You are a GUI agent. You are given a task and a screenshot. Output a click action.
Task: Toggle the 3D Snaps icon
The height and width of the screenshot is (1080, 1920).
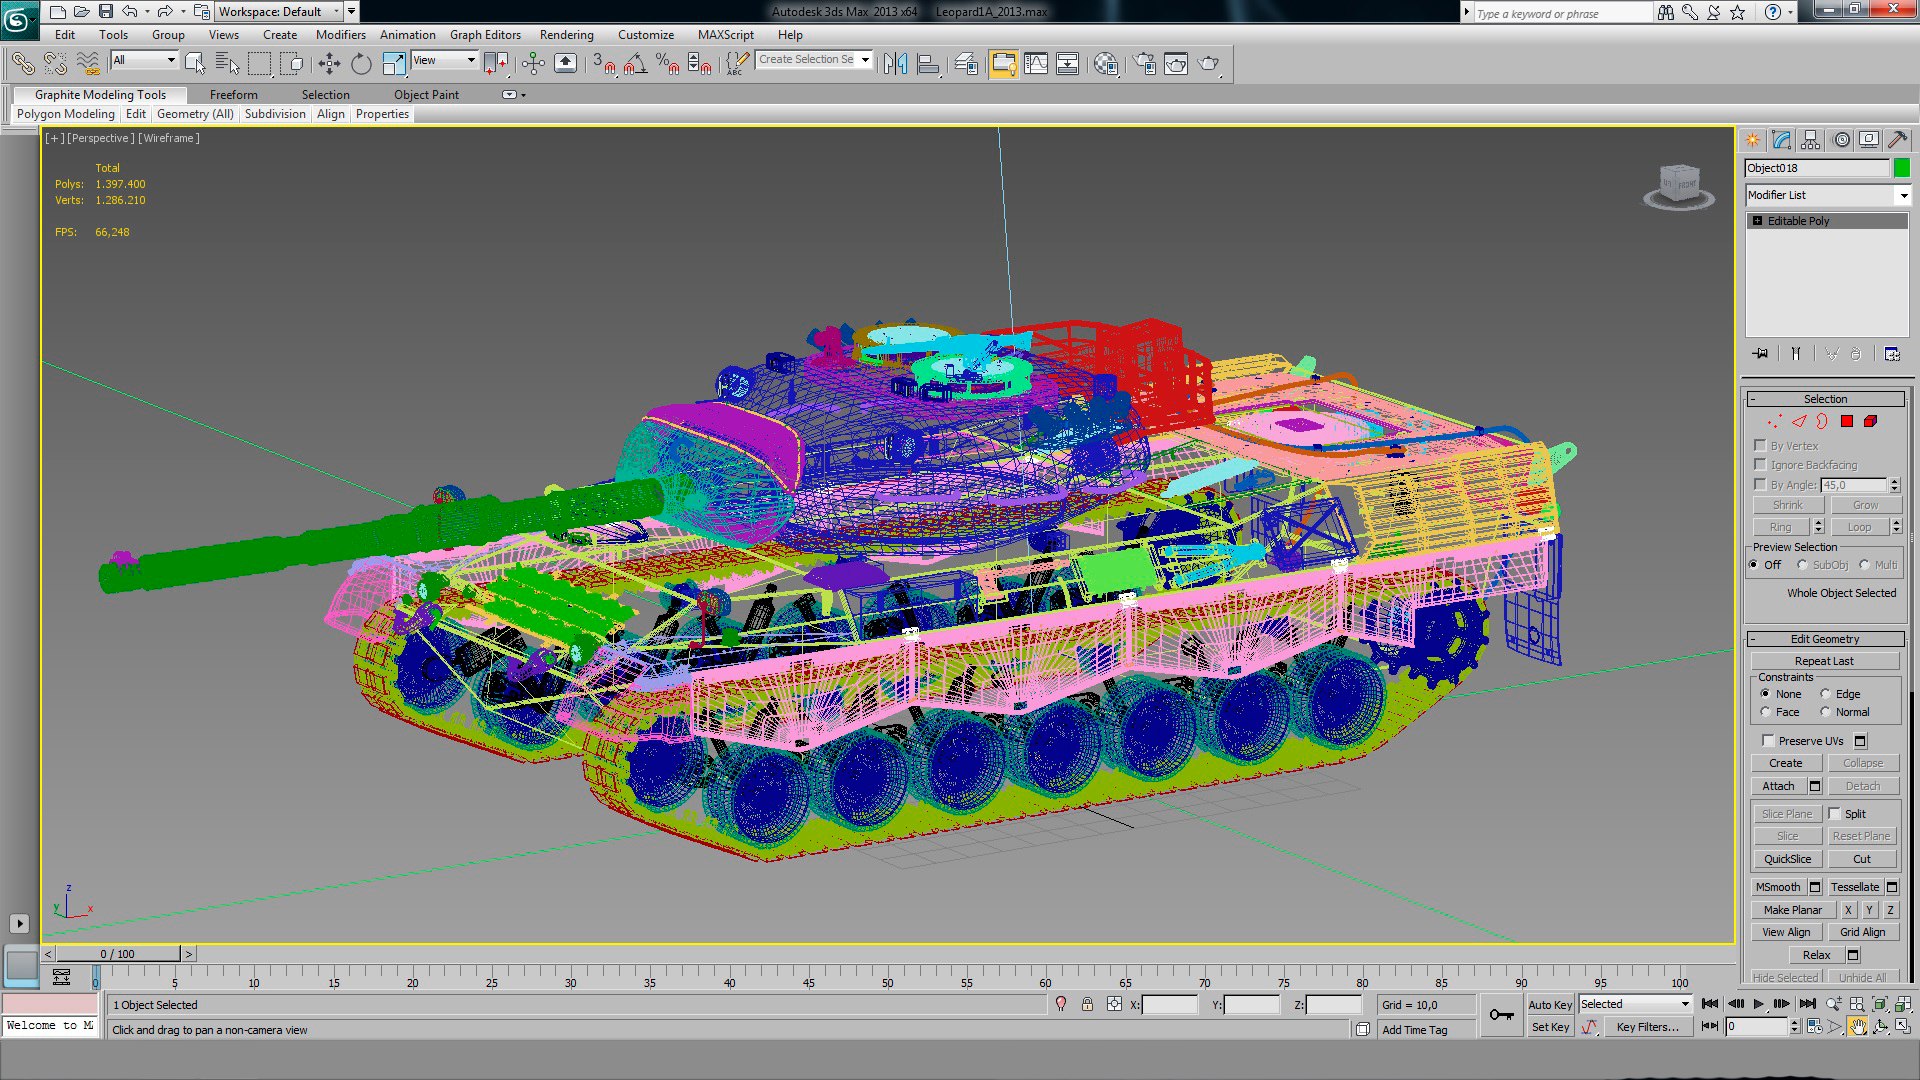point(603,64)
